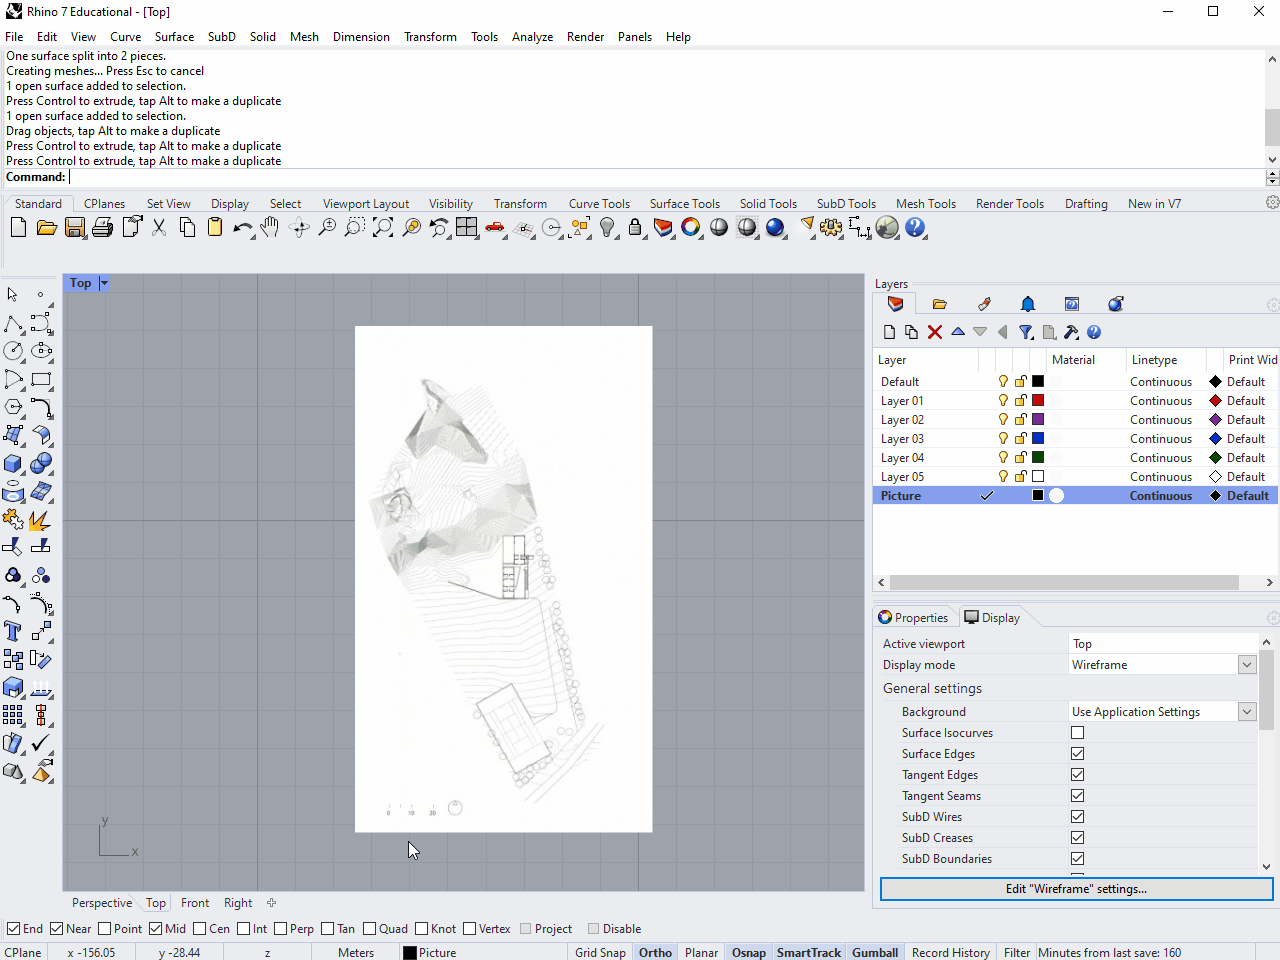Enable Point osnap checkbox
This screenshot has height=960, width=1280.
click(105, 929)
